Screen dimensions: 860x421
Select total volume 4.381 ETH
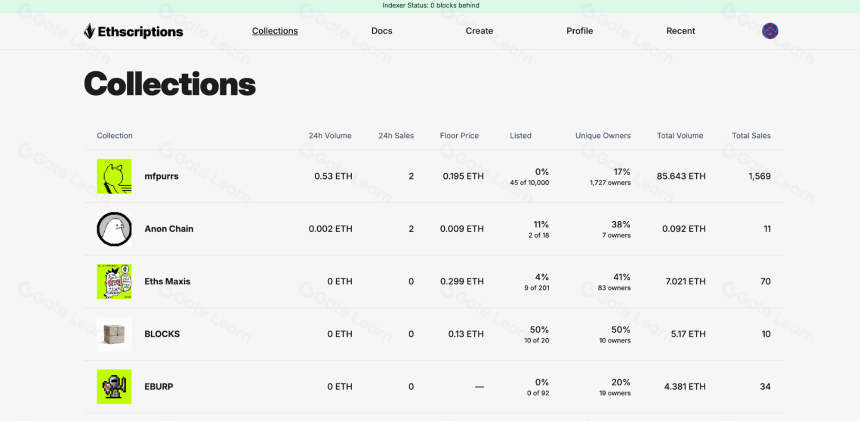click(684, 386)
